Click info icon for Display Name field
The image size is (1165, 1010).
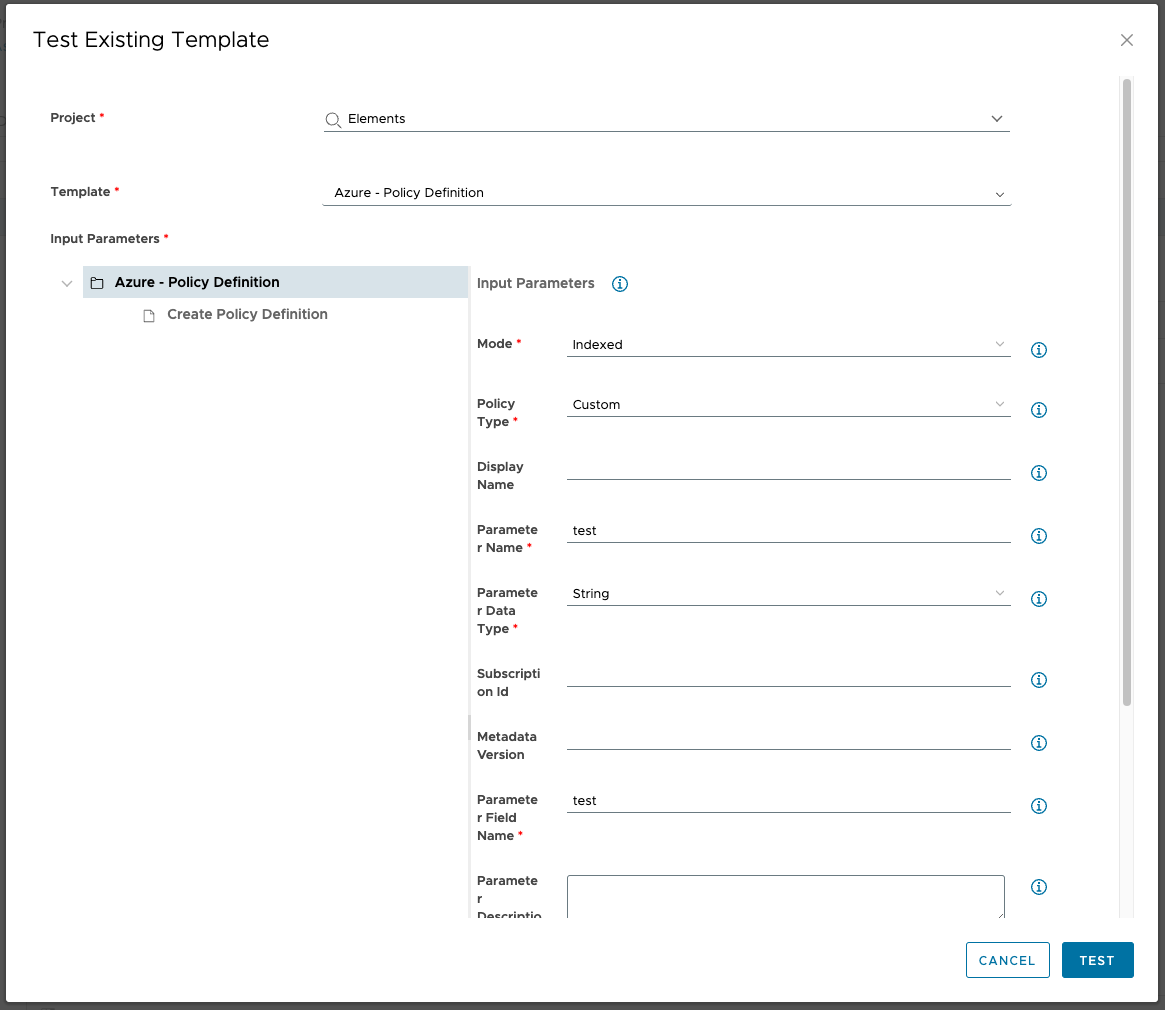pos(1039,473)
